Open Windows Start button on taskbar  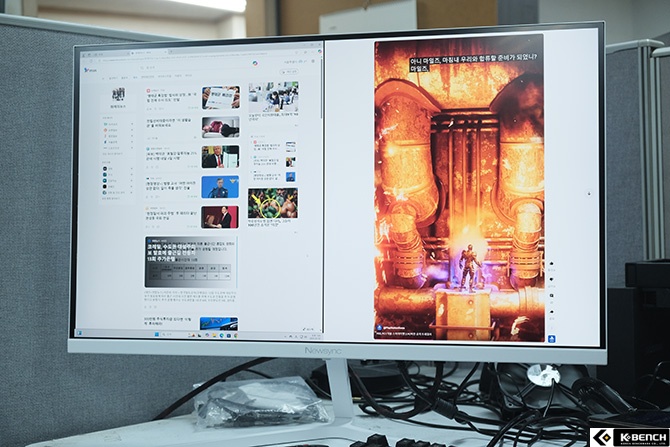157,334
